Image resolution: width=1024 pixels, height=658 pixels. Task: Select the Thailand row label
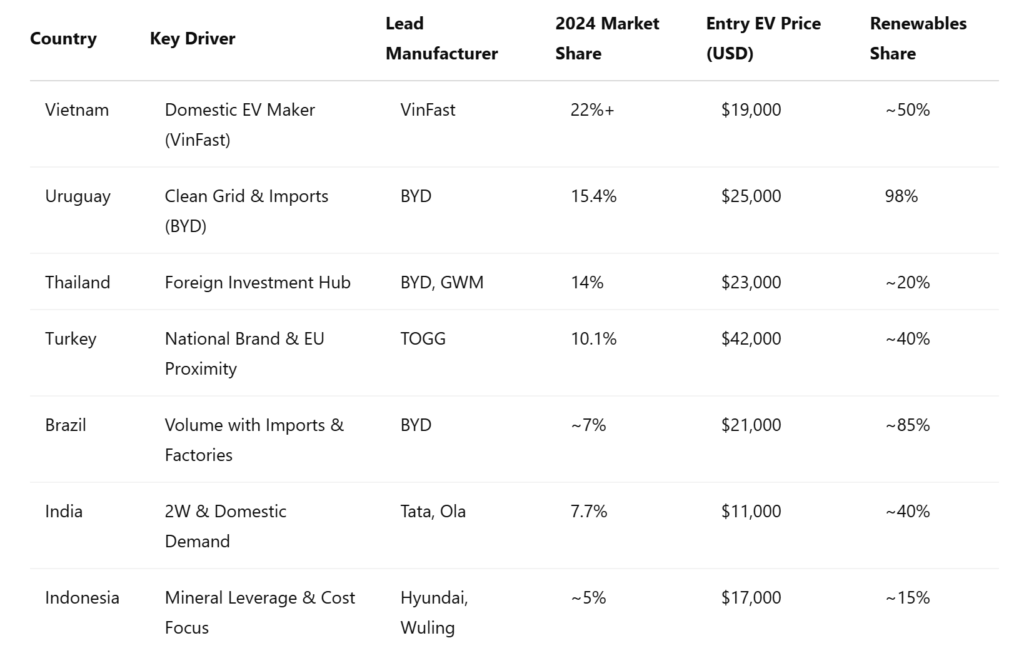click(78, 282)
